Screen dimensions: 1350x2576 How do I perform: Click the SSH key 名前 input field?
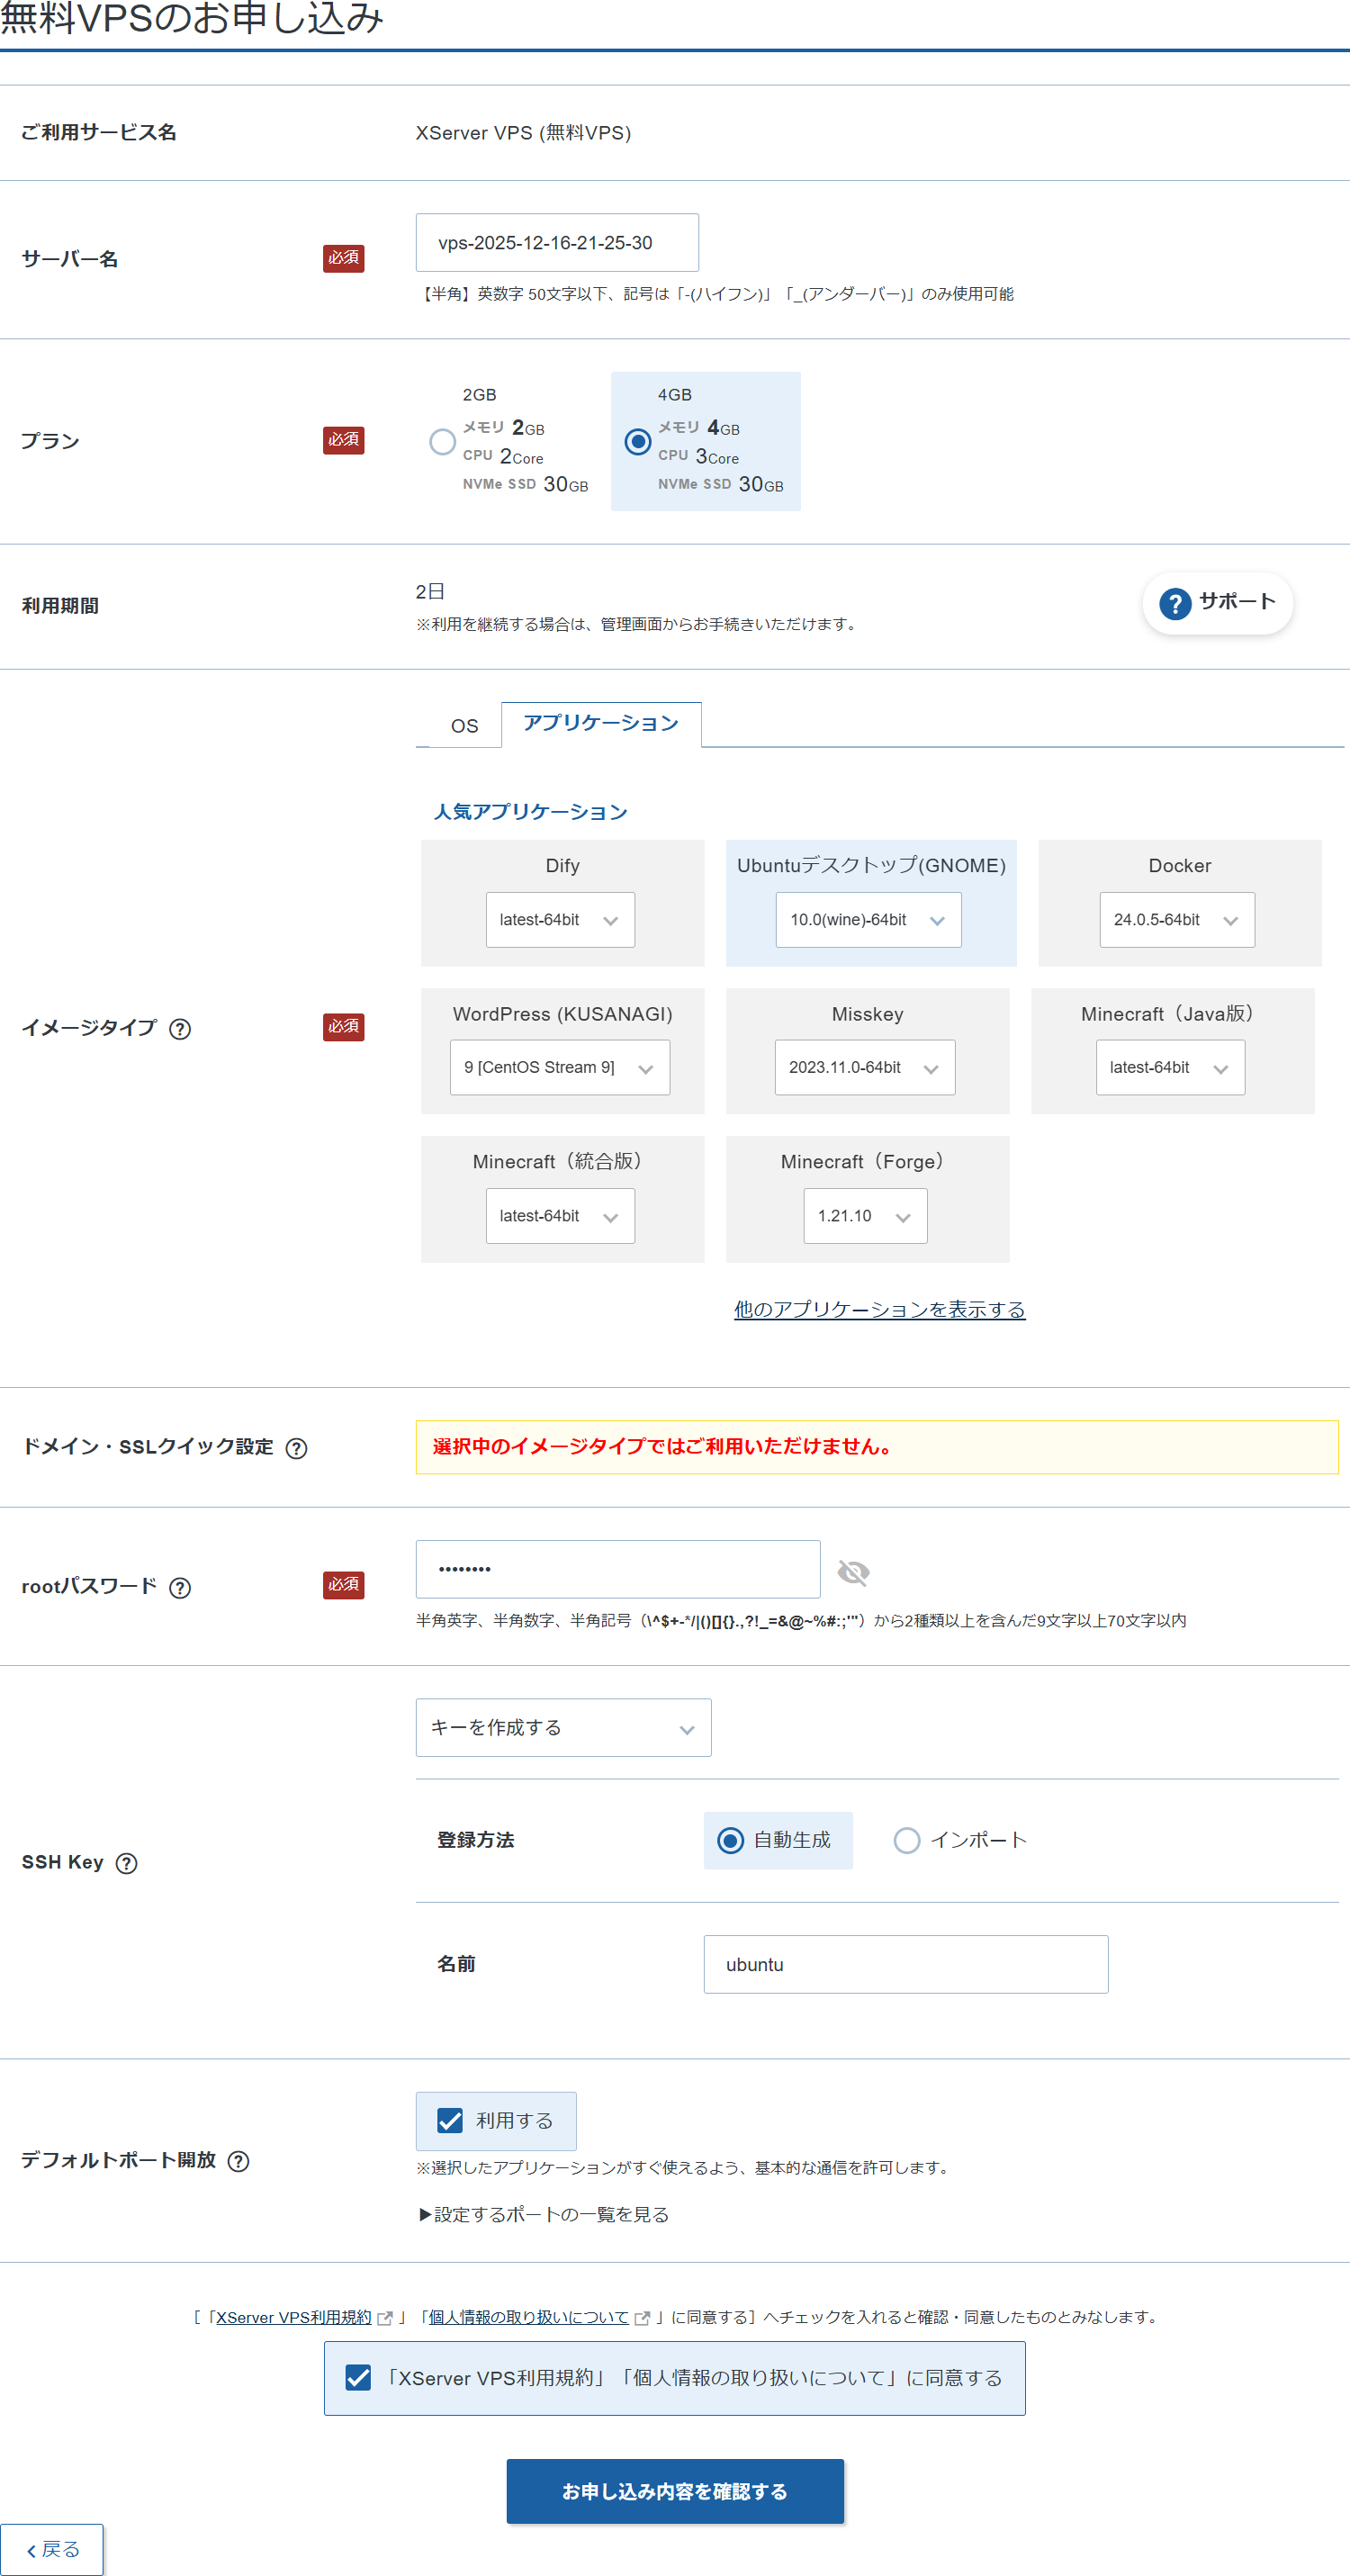[905, 1964]
